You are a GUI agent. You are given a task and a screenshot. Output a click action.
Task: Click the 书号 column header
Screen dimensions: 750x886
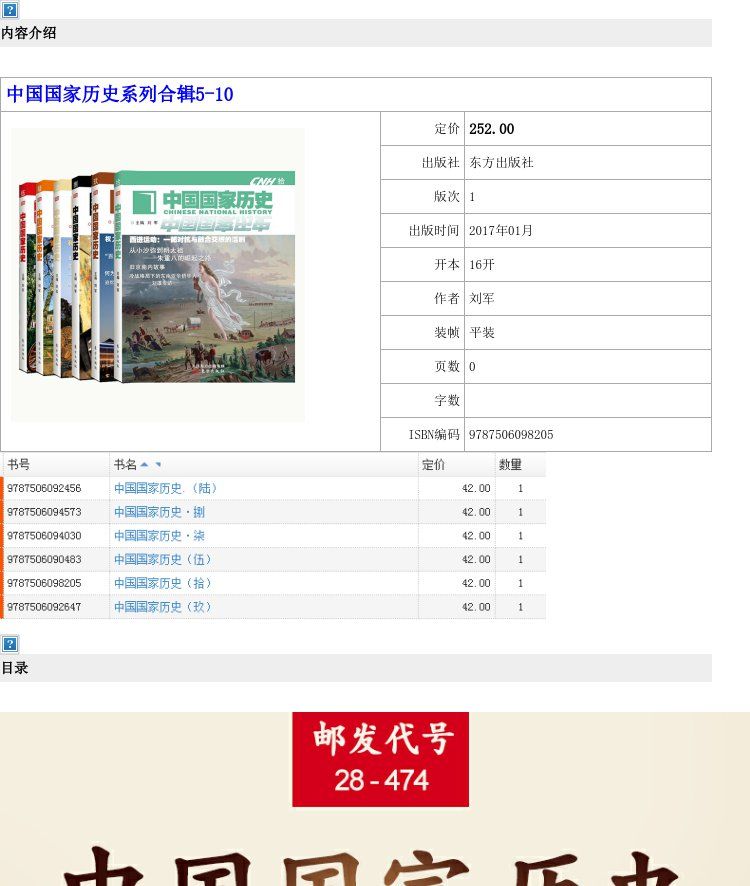click(19, 465)
